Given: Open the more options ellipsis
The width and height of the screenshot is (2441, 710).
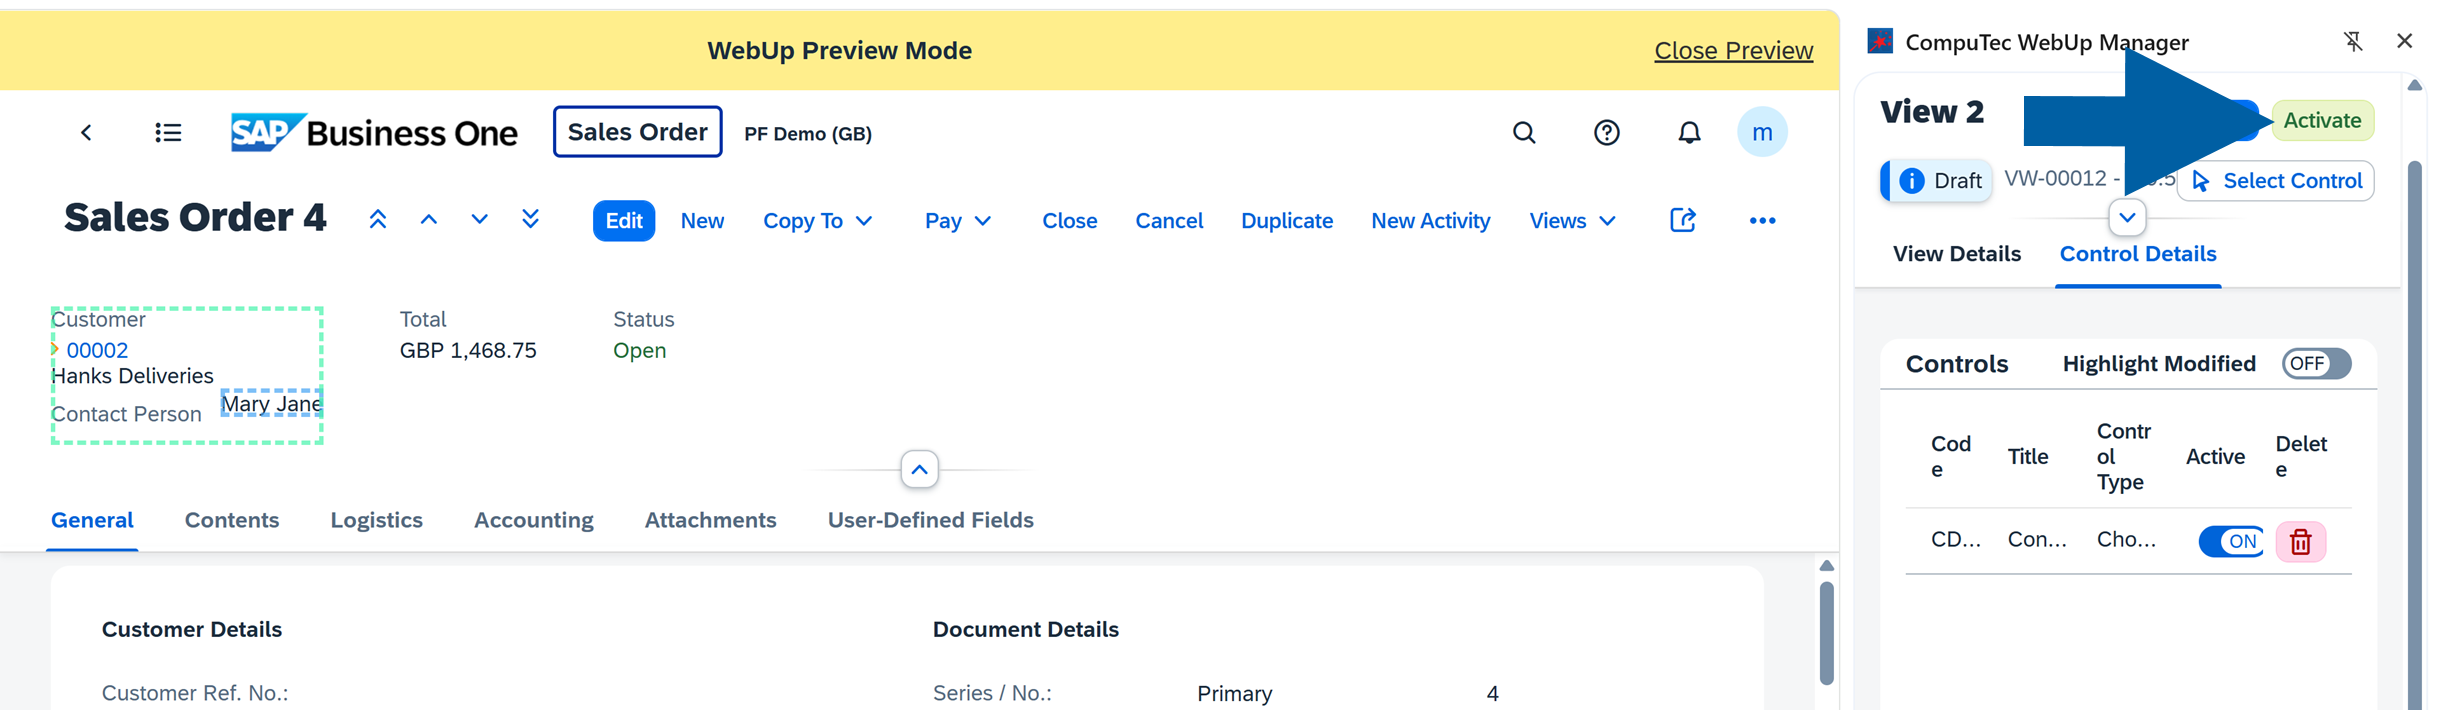Looking at the screenshot, I should tap(1762, 221).
